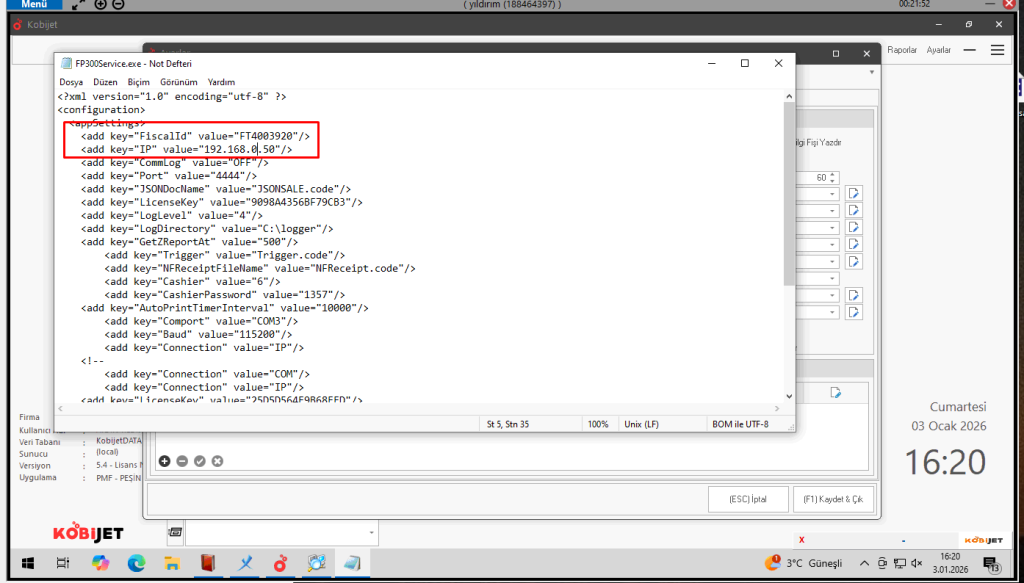Click the speaker volume tray icon
Viewport: 1024px width, 583px height.
[x=916, y=563]
